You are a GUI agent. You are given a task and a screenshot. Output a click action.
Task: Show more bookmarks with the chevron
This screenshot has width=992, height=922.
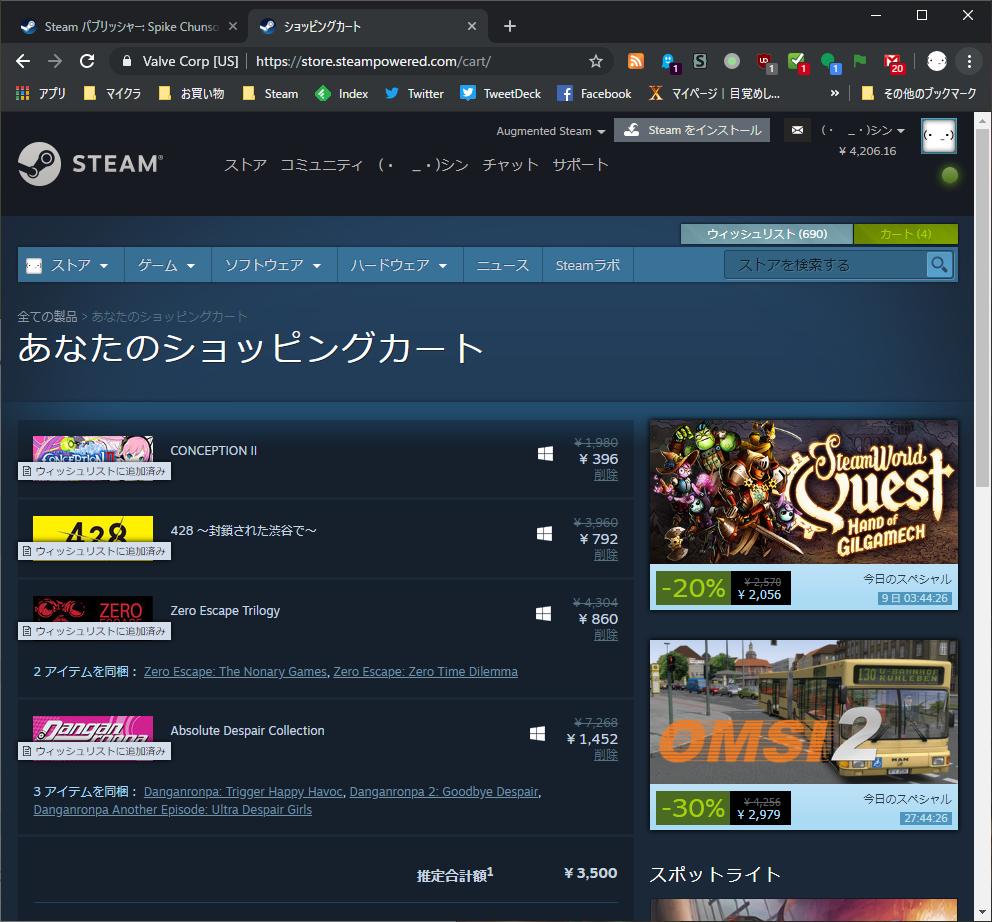tap(834, 94)
